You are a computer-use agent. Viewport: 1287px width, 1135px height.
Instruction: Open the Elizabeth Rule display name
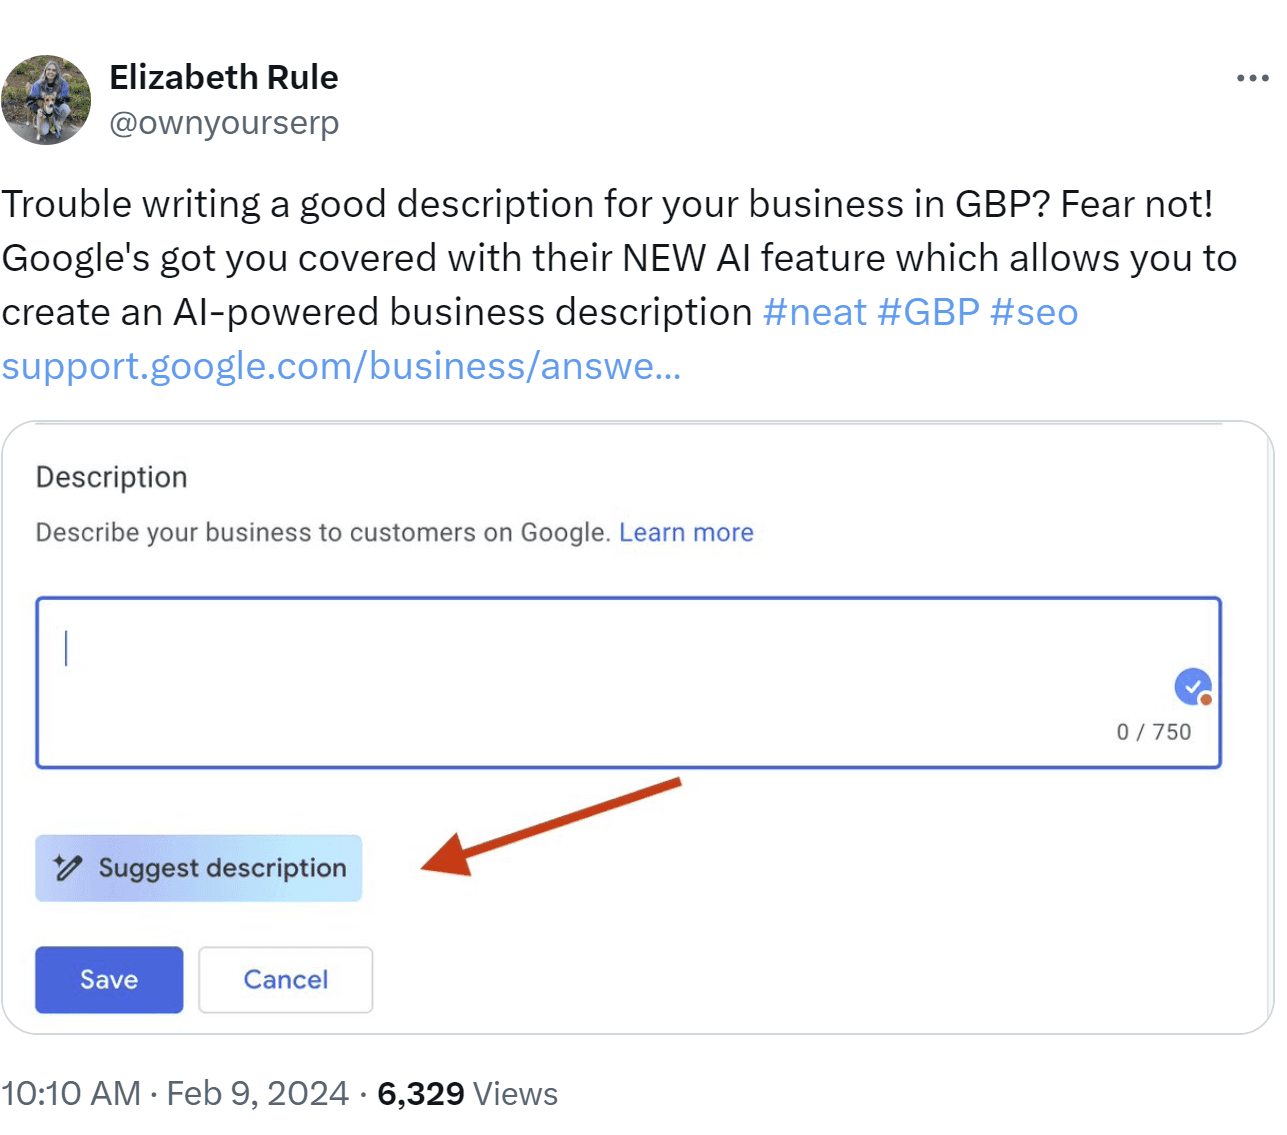point(223,77)
